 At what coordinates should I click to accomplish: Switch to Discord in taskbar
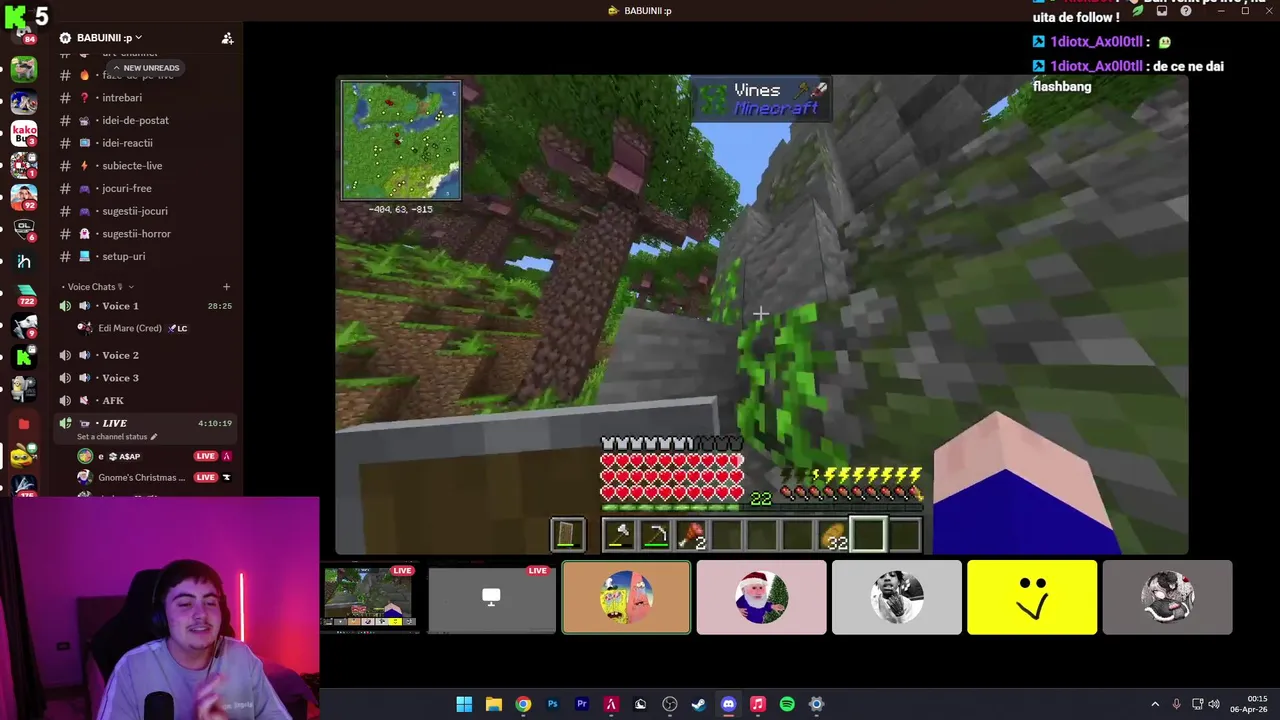pyautogui.click(x=728, y=704)
